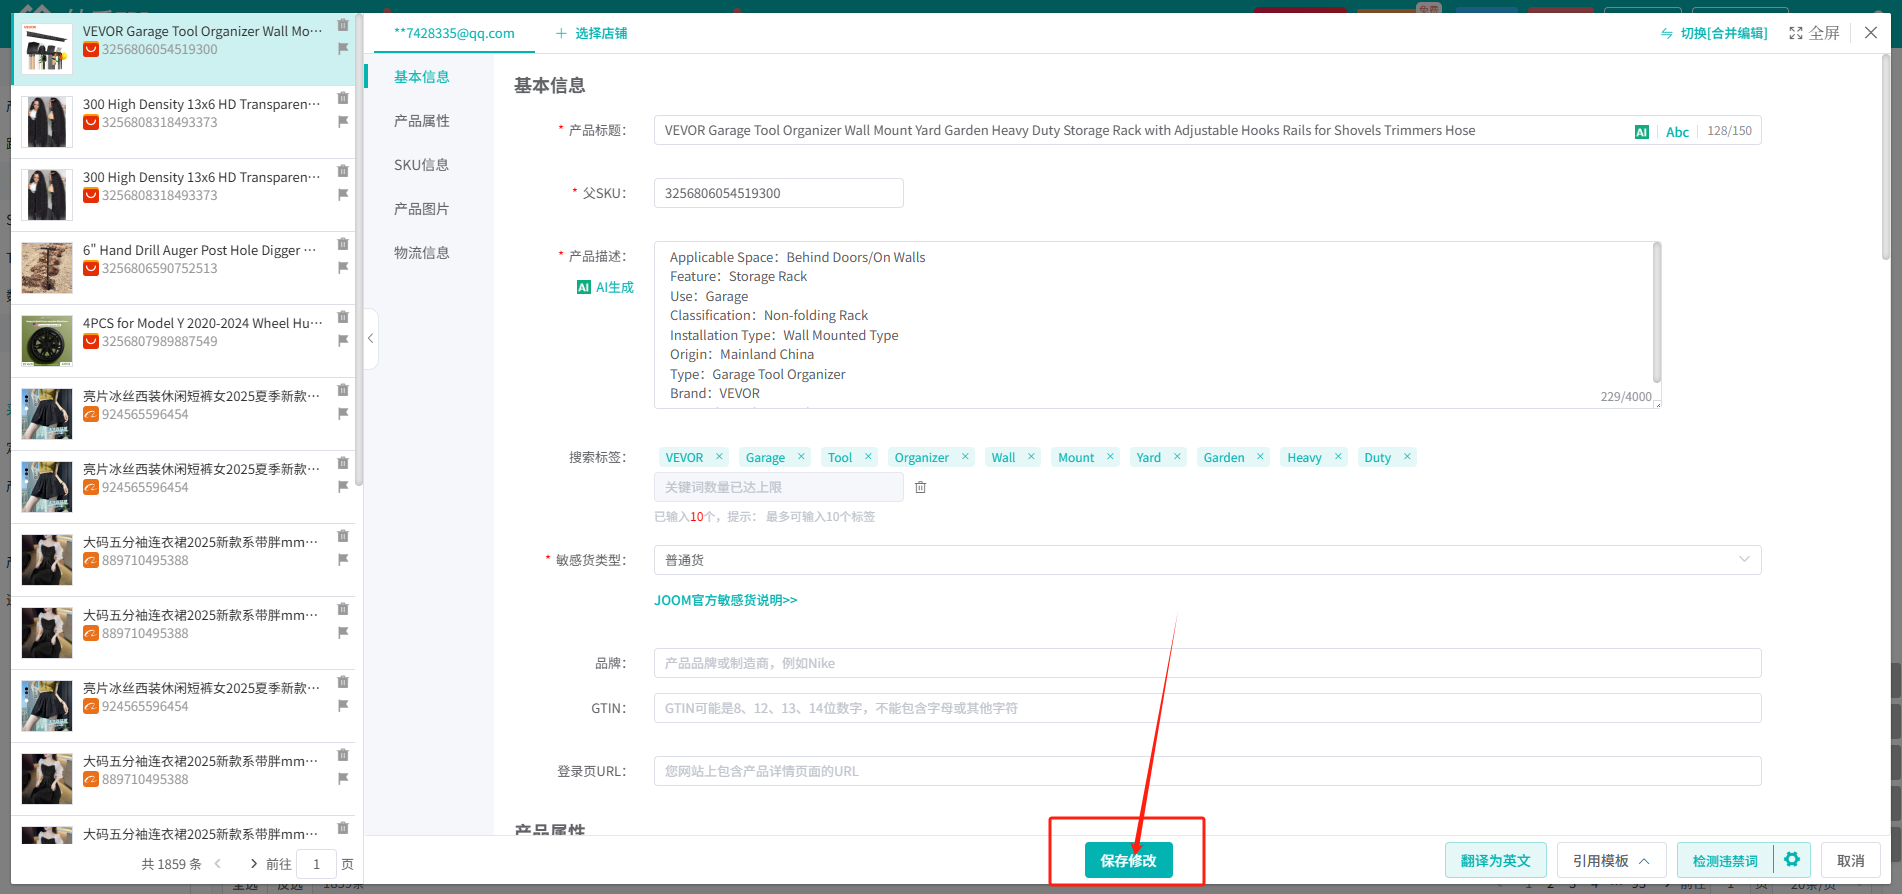Click 切换[合并编辑] switch mode
This screenshot has width=1902, height=894.
(1714, 33)
